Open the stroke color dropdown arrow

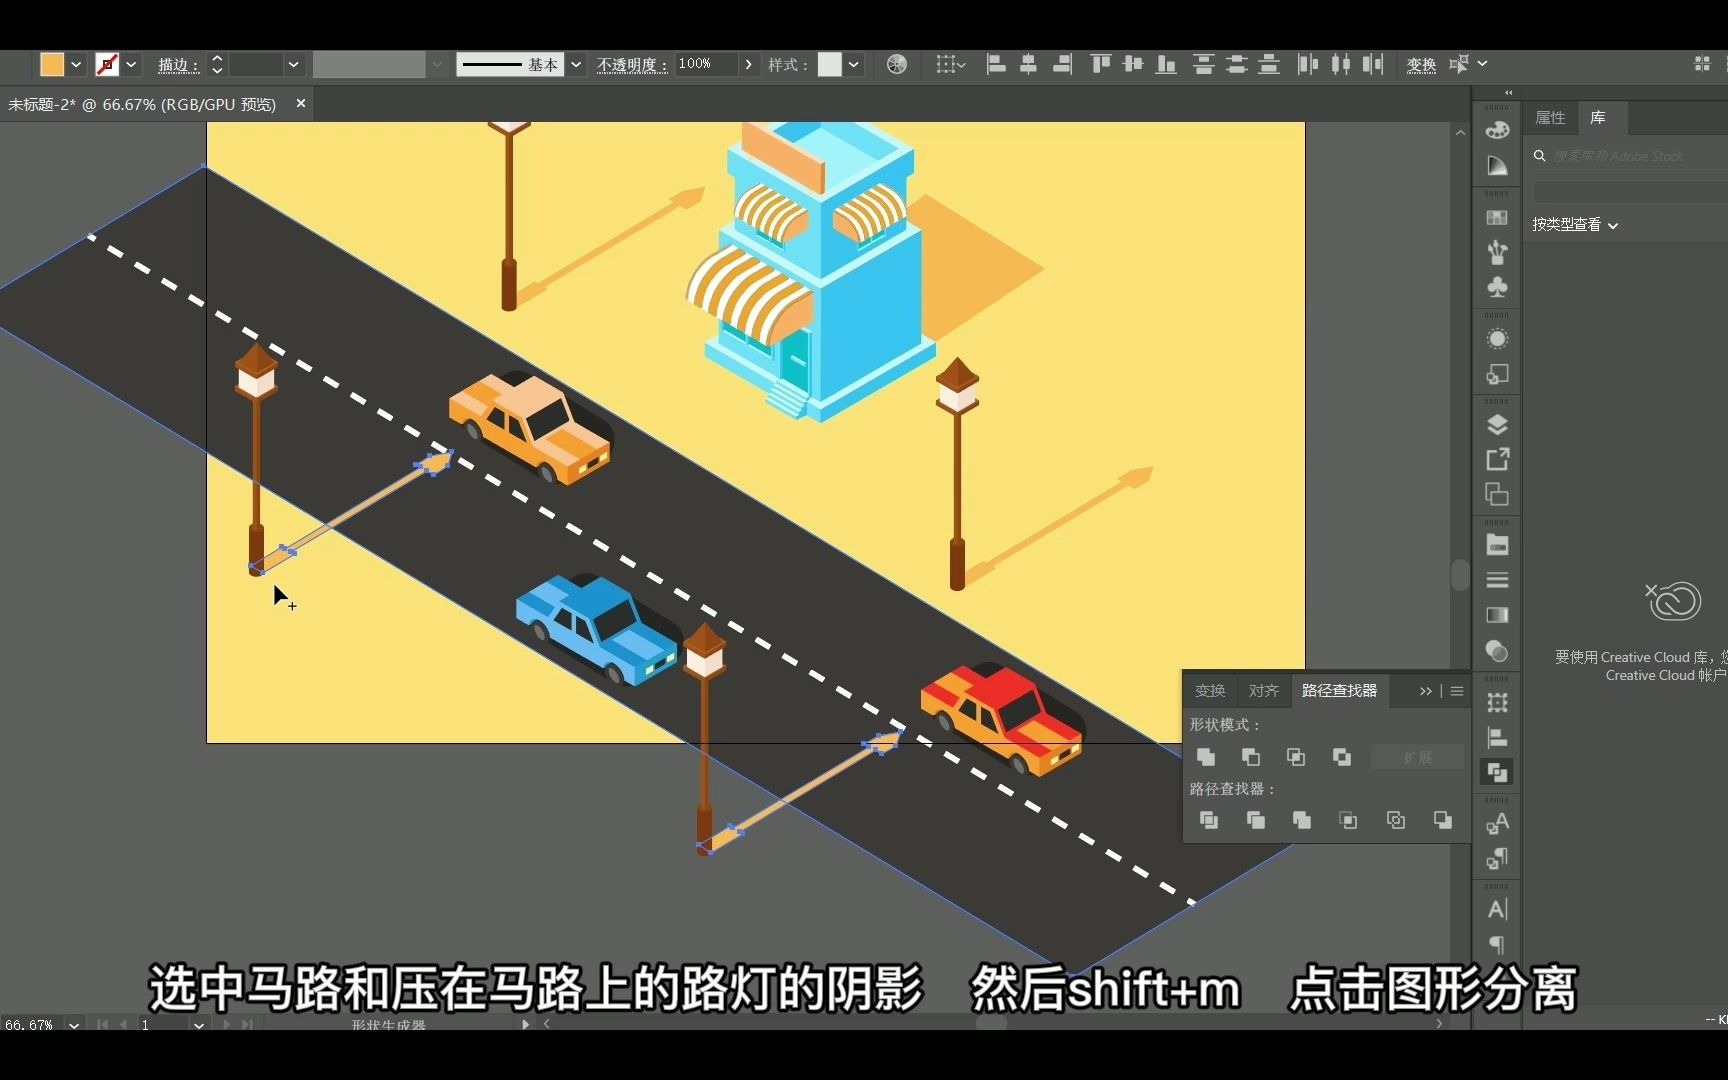[131, 64]
